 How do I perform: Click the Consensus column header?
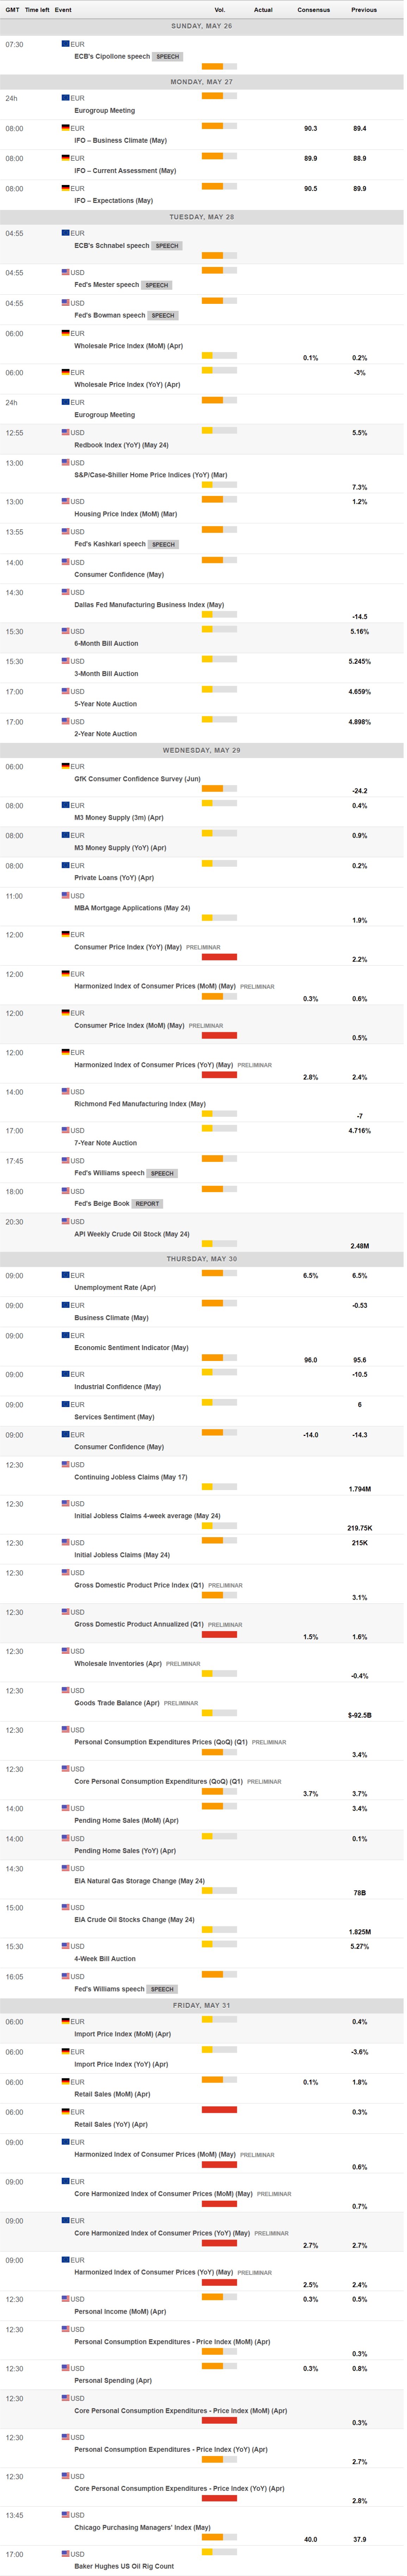pyautogui.click(x=313, y=10)
